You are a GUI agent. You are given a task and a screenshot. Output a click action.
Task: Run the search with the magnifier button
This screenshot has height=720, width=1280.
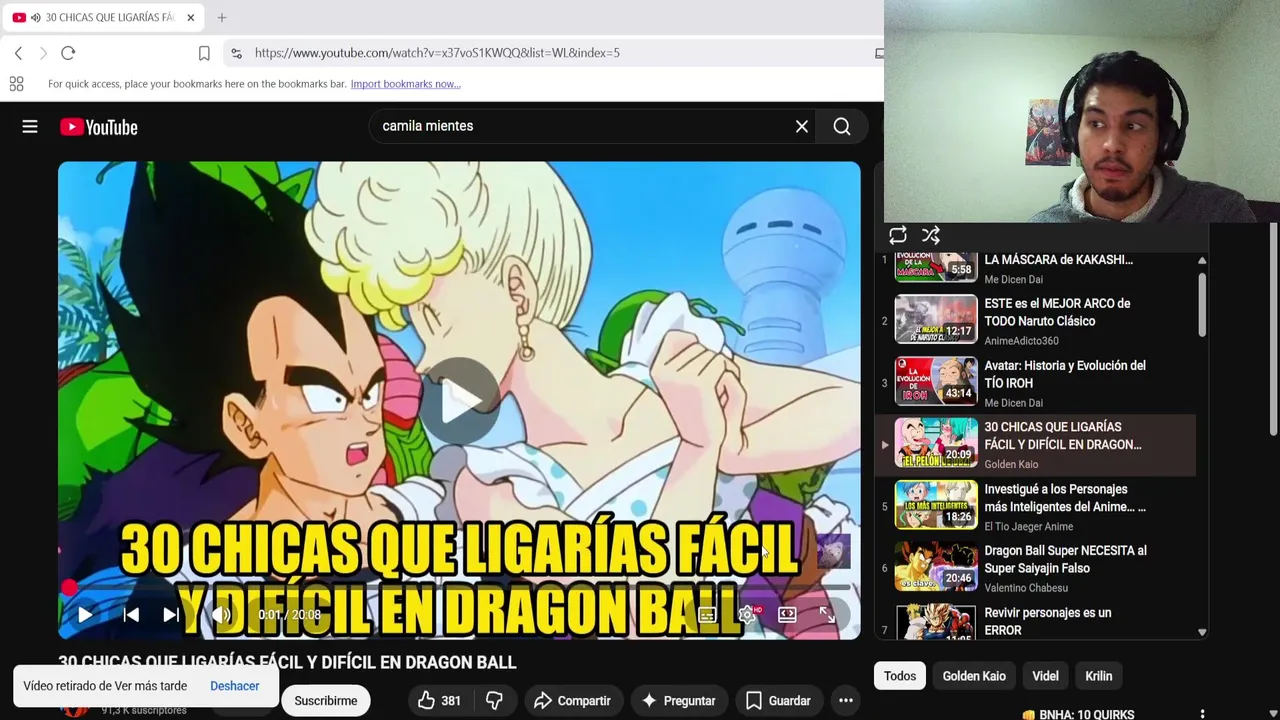point(842,126)
